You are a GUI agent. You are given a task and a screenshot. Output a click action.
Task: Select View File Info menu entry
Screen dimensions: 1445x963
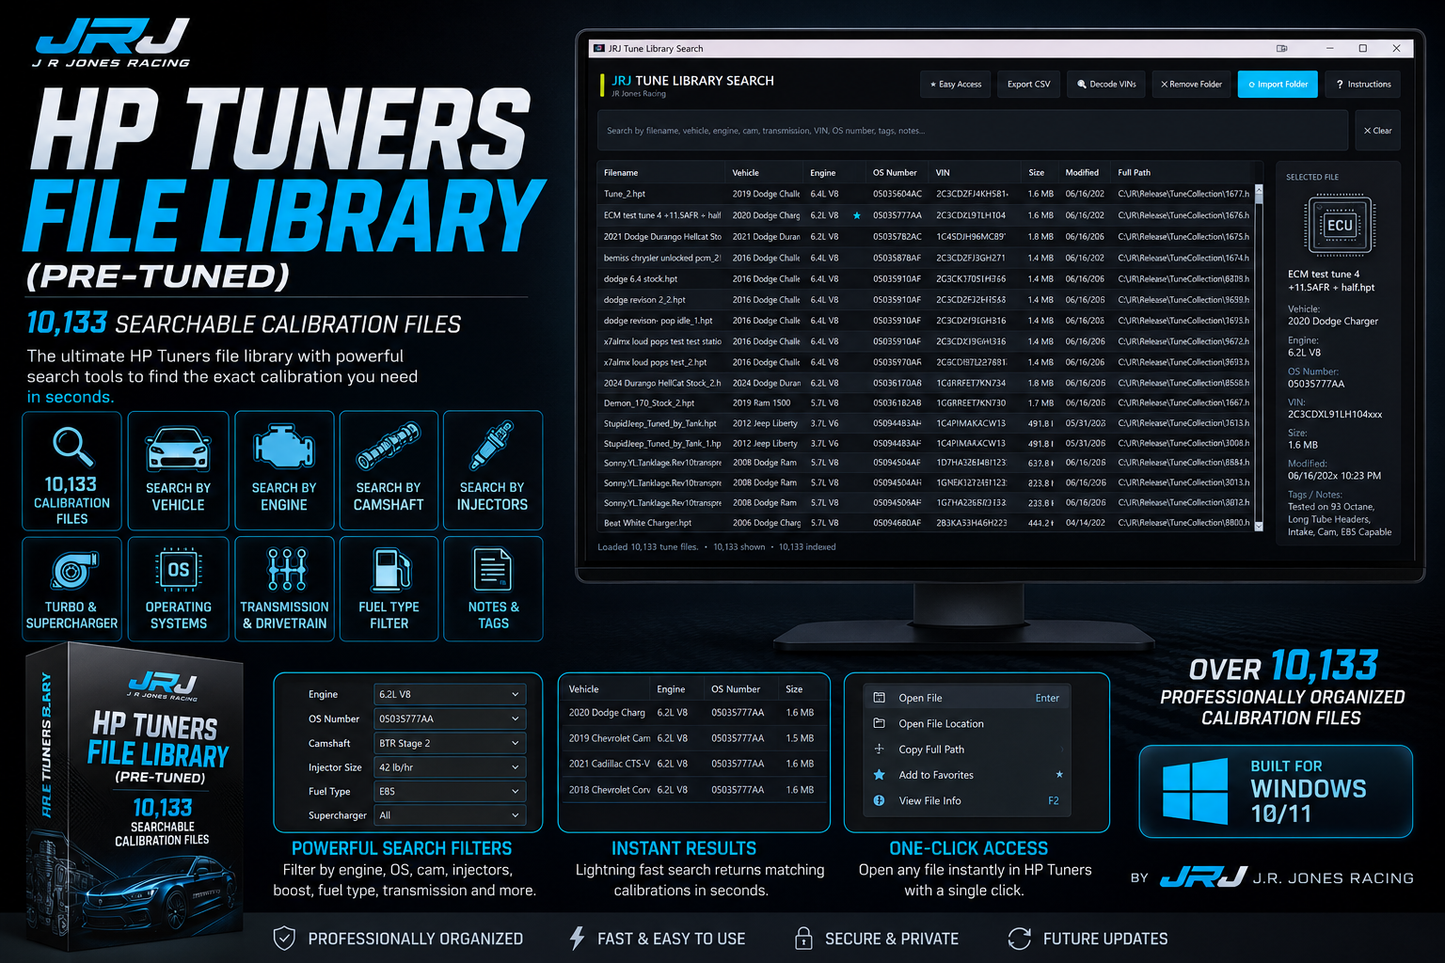[966, 801]
